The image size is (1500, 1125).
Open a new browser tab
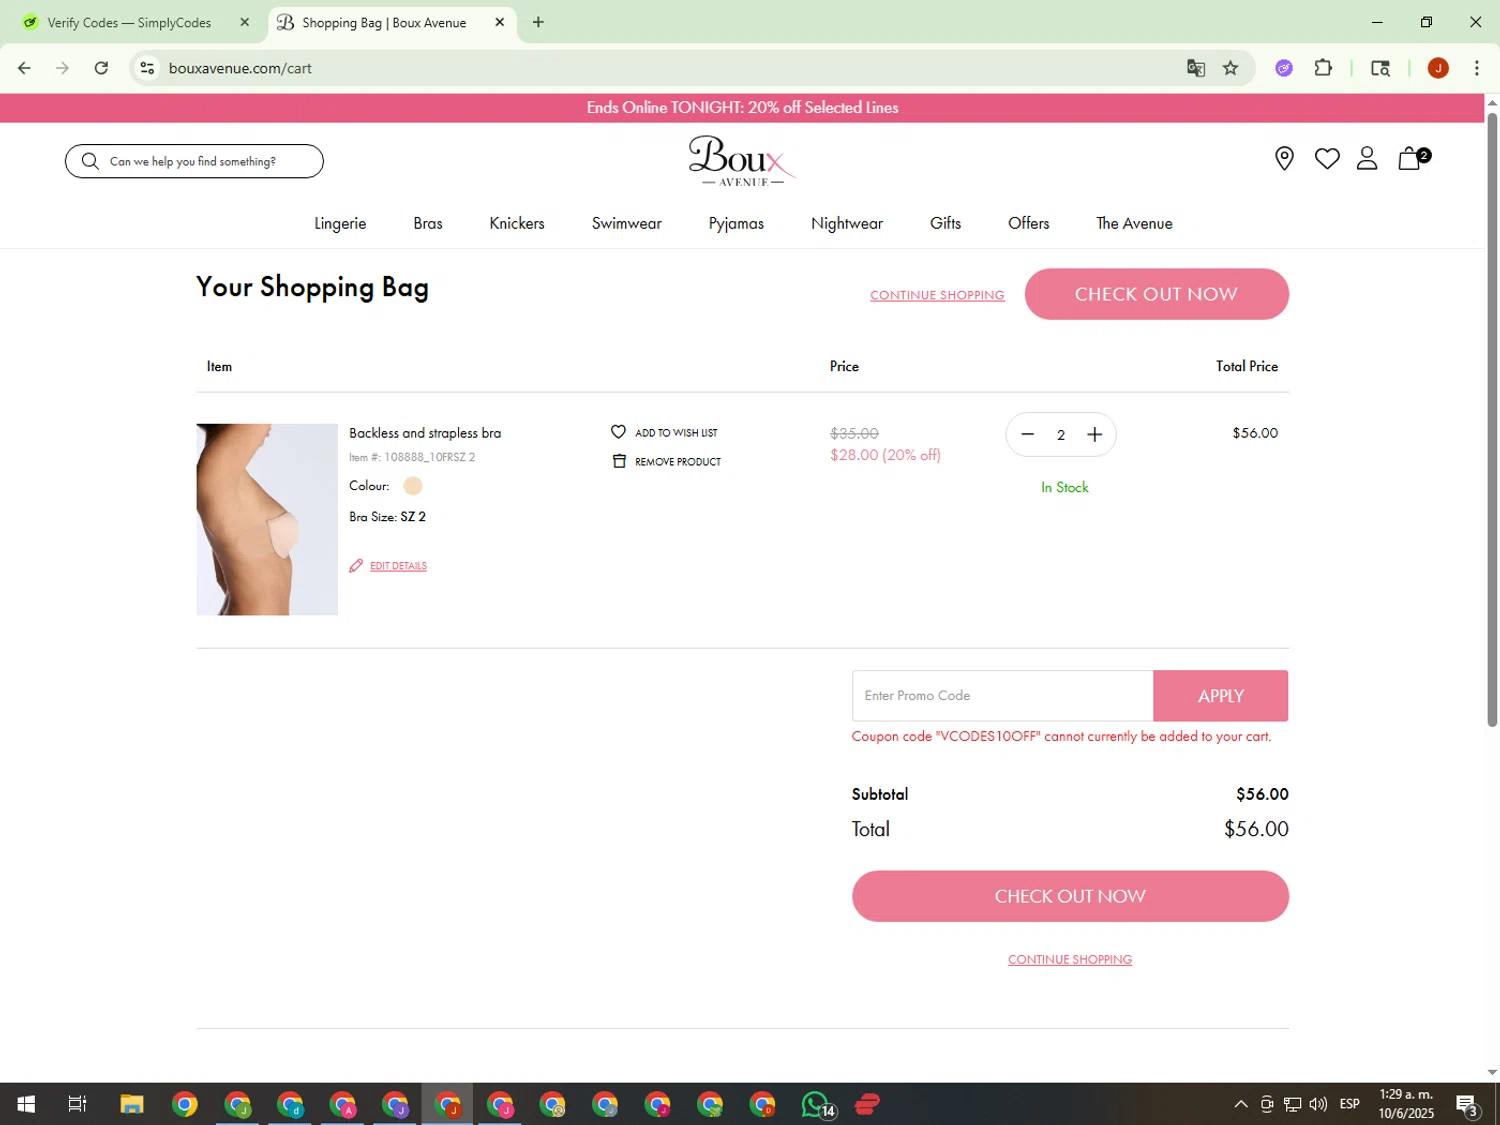[538, 22]
